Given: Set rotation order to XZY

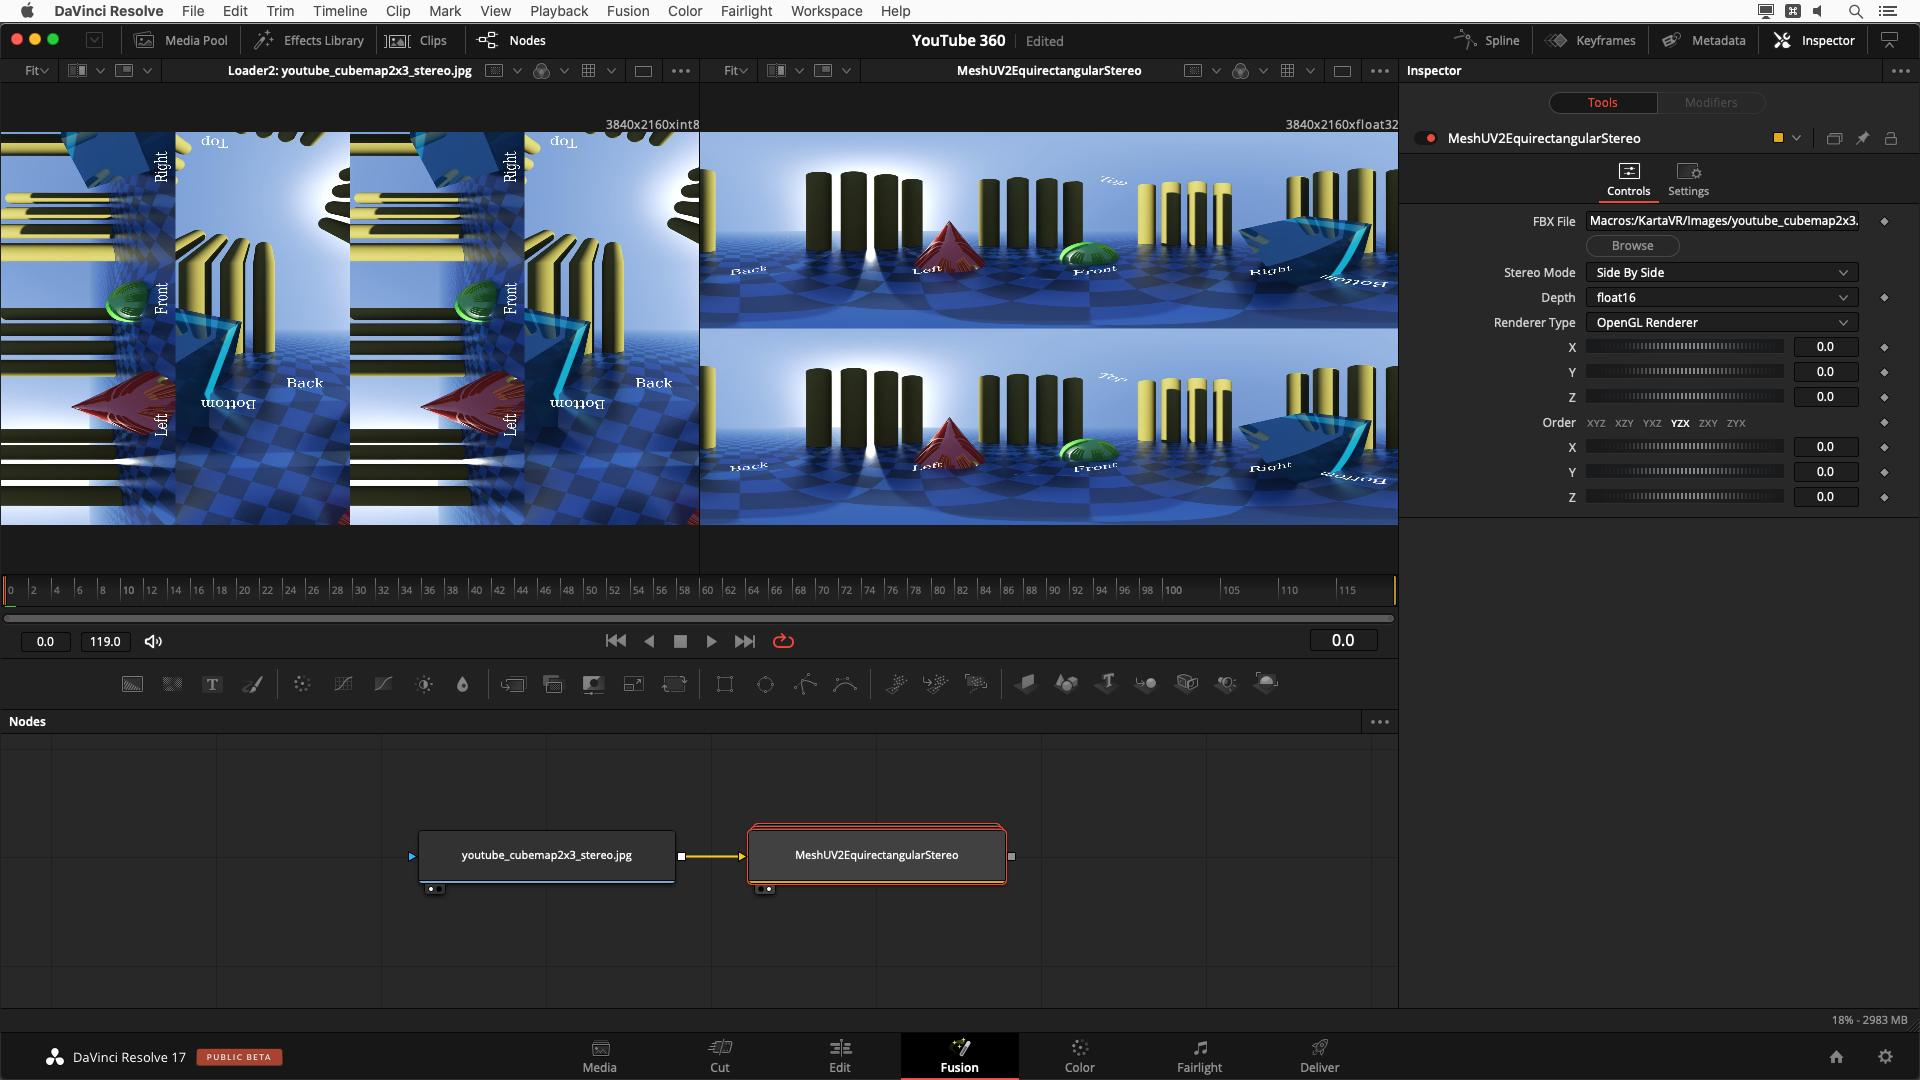Looking at the screenshot, I should (x=1624, y=423).
